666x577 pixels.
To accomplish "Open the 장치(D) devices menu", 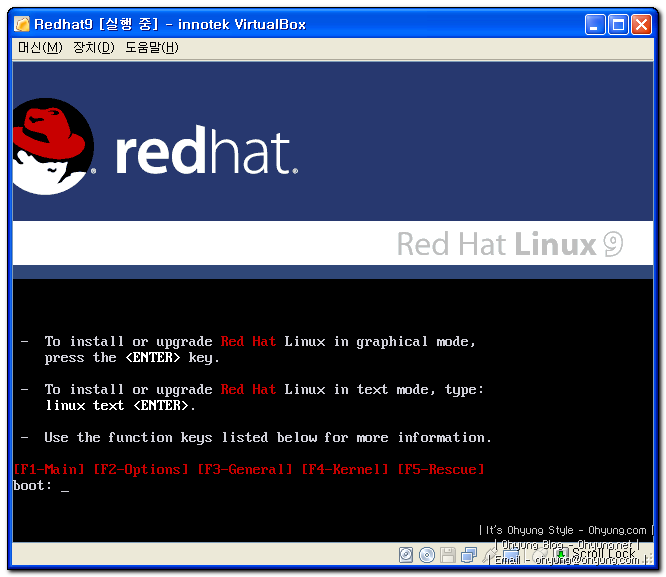I will (93, 47).
